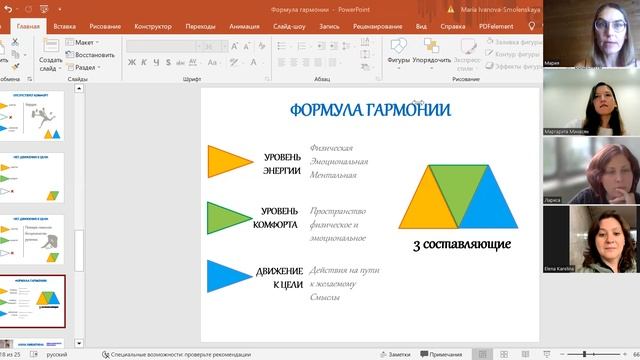
Task: Open the Справка tab
Action: 453,27
